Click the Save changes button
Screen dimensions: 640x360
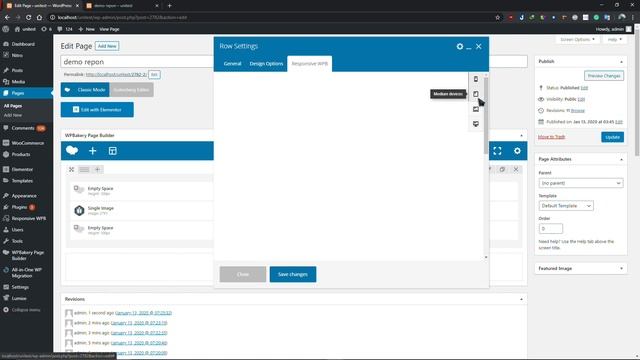click(x=293, y=274)
